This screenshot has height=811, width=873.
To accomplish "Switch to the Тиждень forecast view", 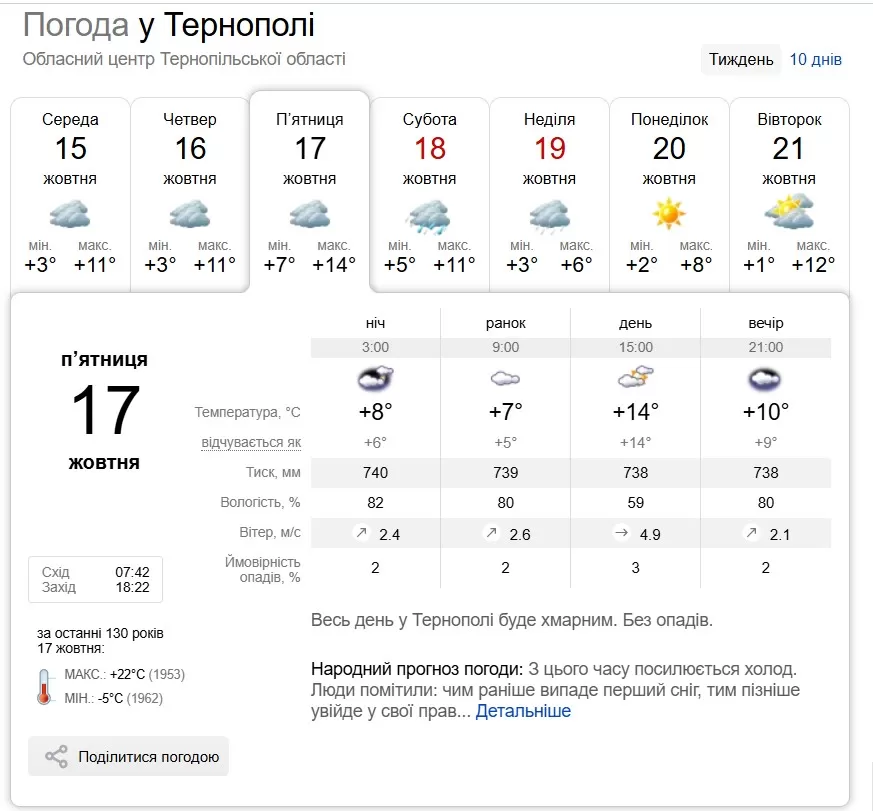I will (741, 59).
